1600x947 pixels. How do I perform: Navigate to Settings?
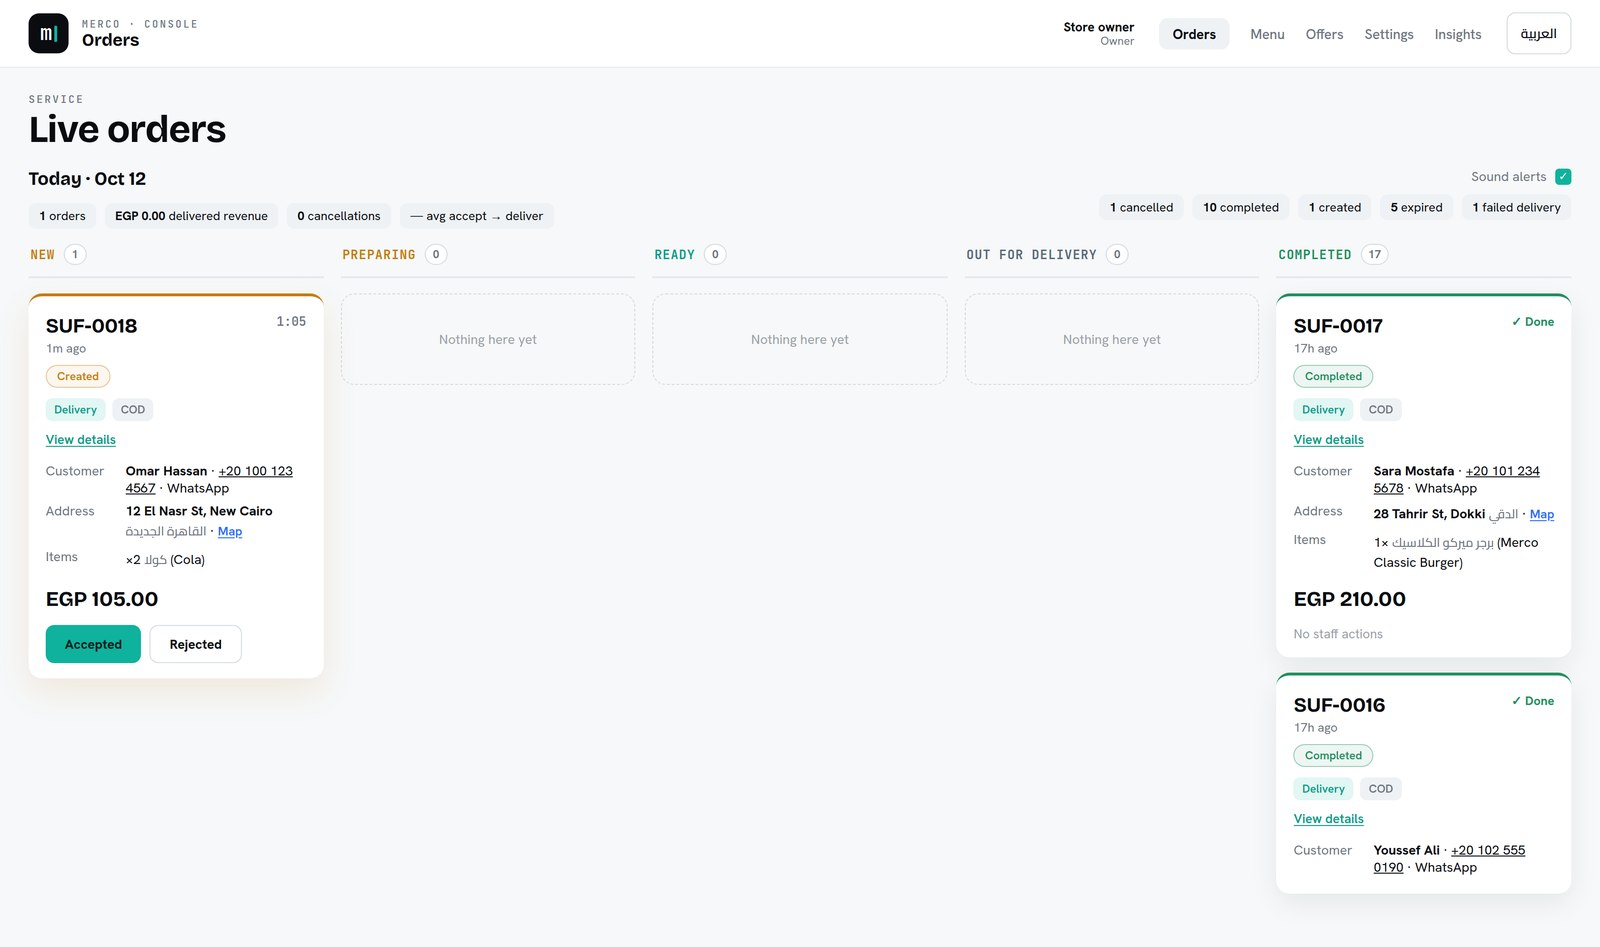pos(1389,34)
